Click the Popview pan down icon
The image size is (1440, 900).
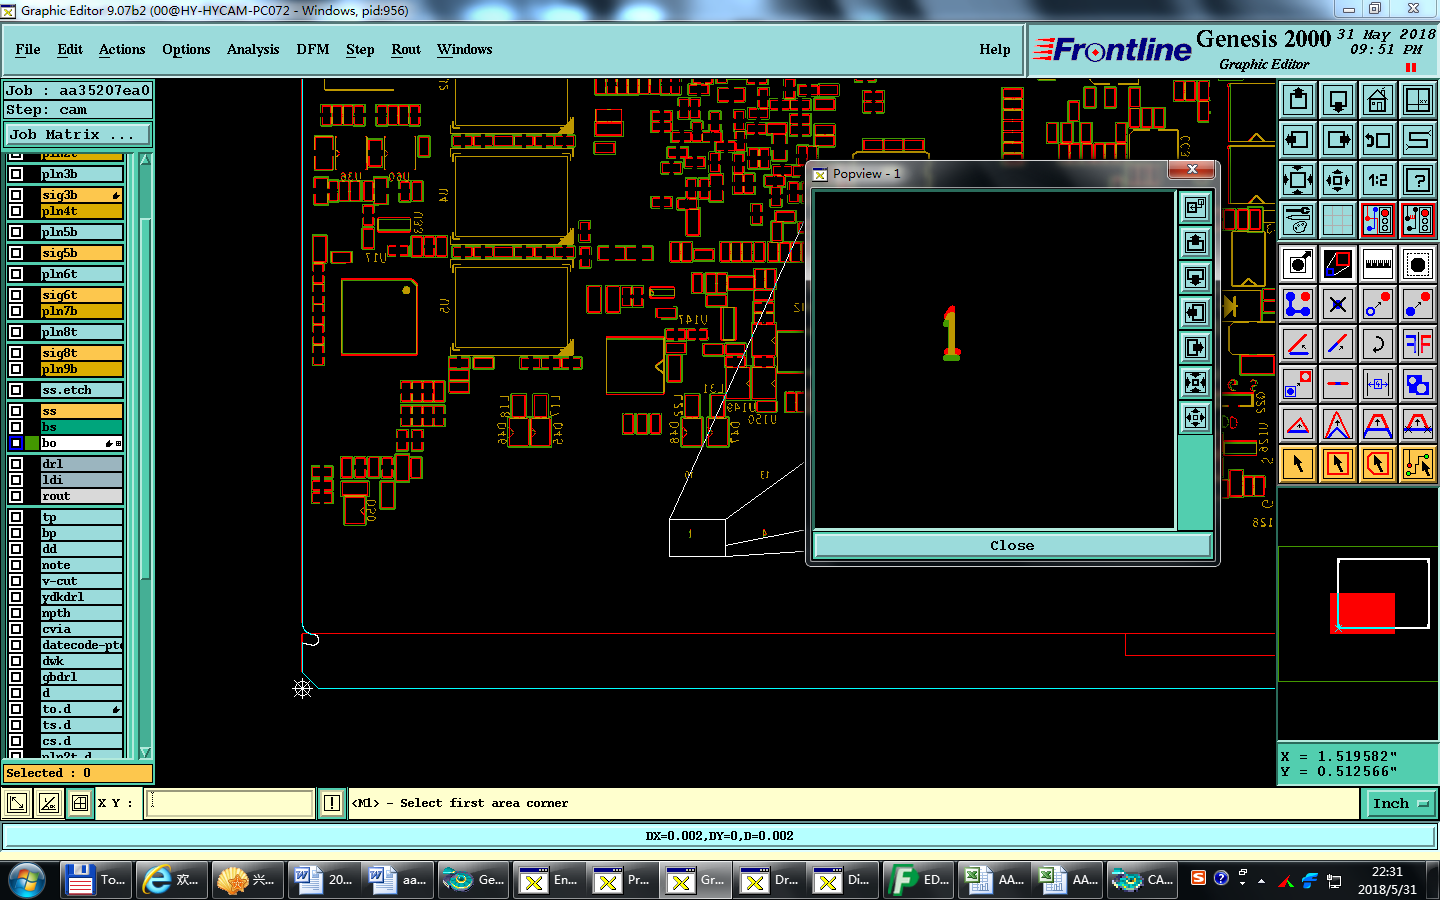(1195, 278)
